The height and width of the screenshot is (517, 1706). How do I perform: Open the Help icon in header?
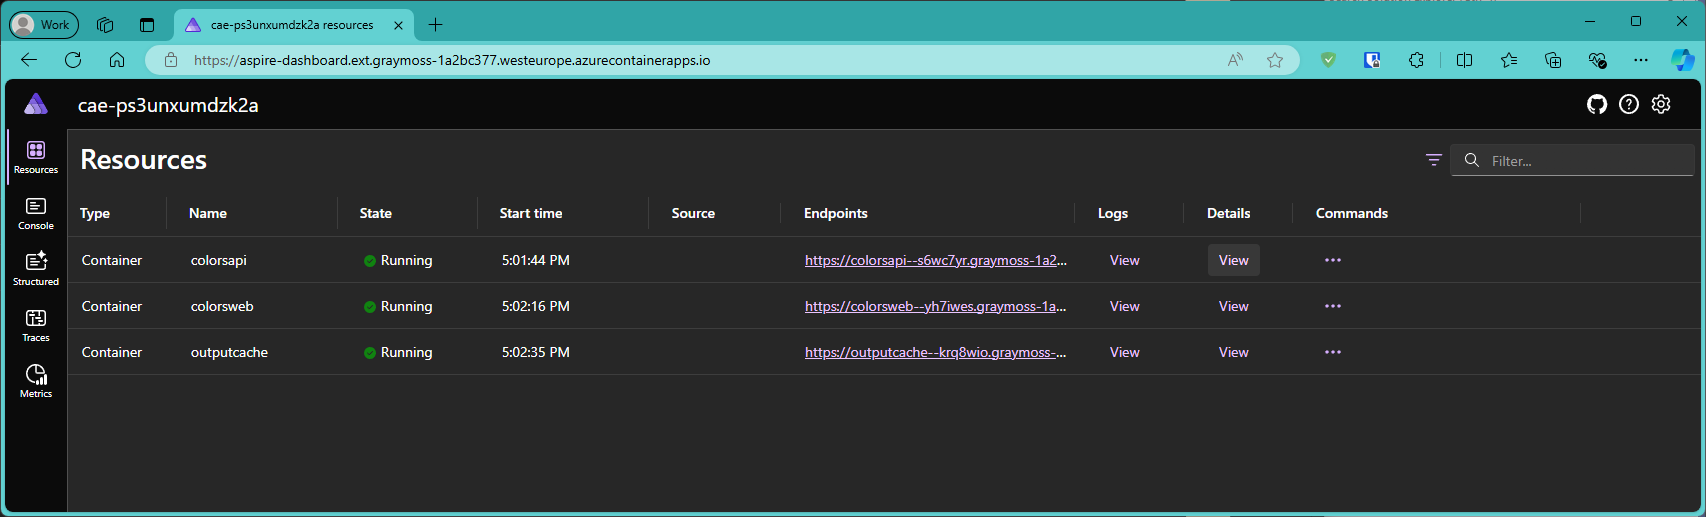(x=1629, y=105)
